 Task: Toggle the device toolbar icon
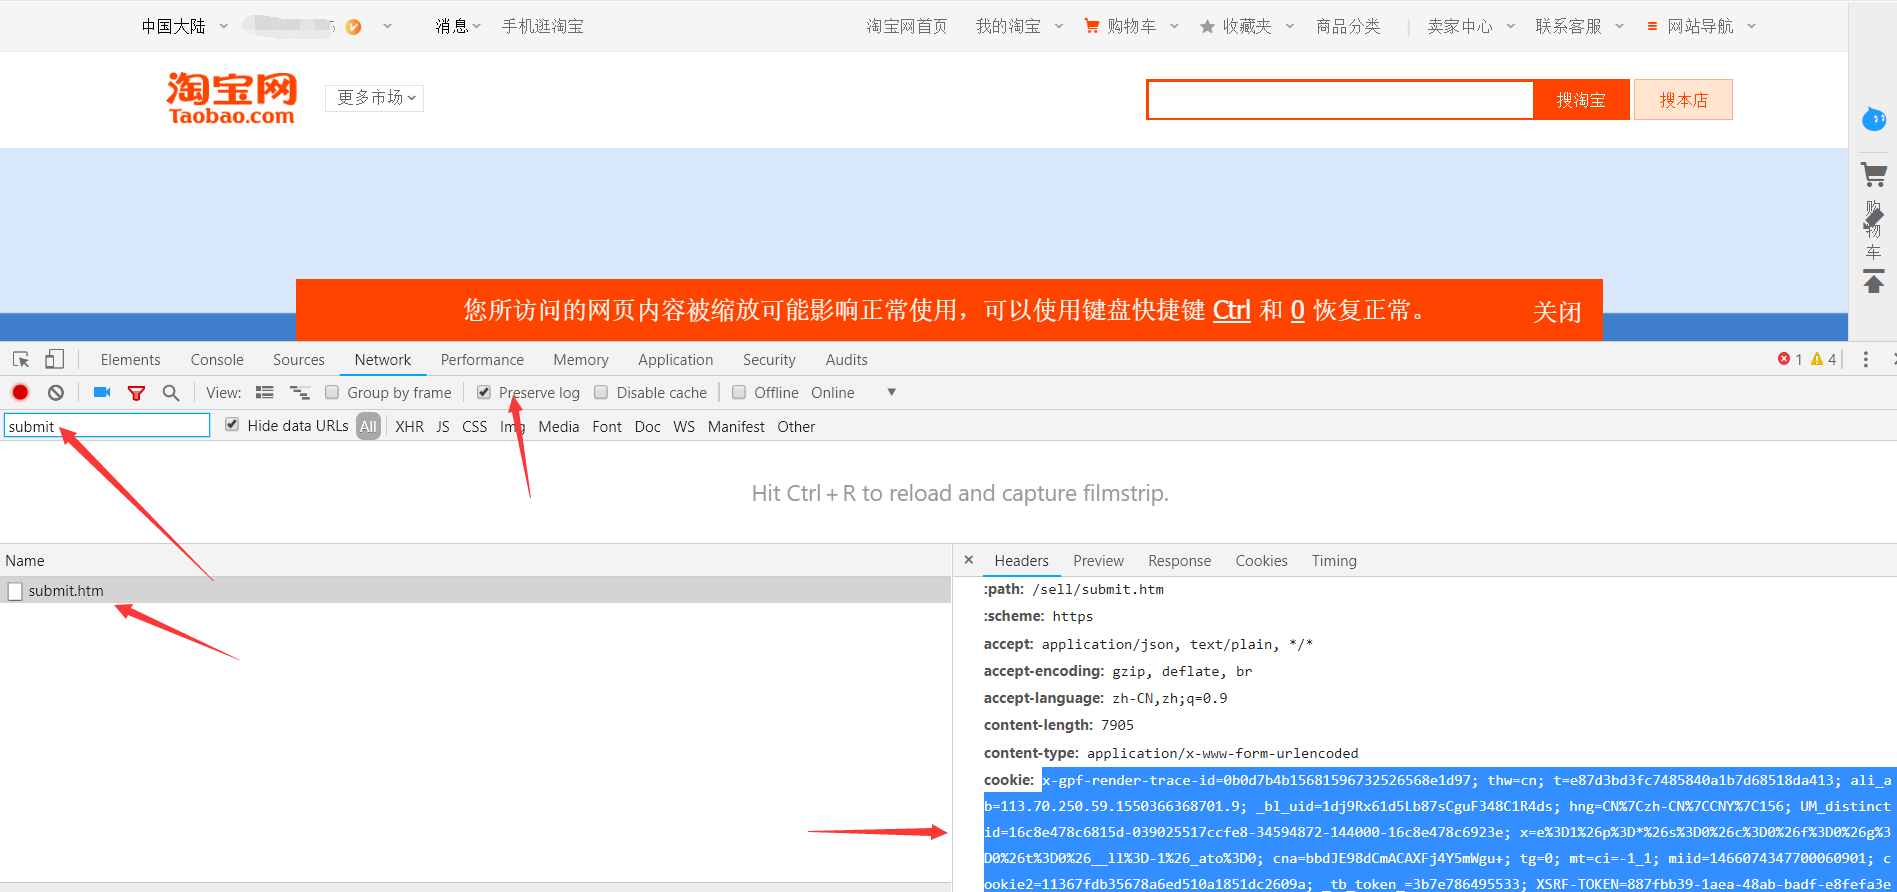pos(54,360)
